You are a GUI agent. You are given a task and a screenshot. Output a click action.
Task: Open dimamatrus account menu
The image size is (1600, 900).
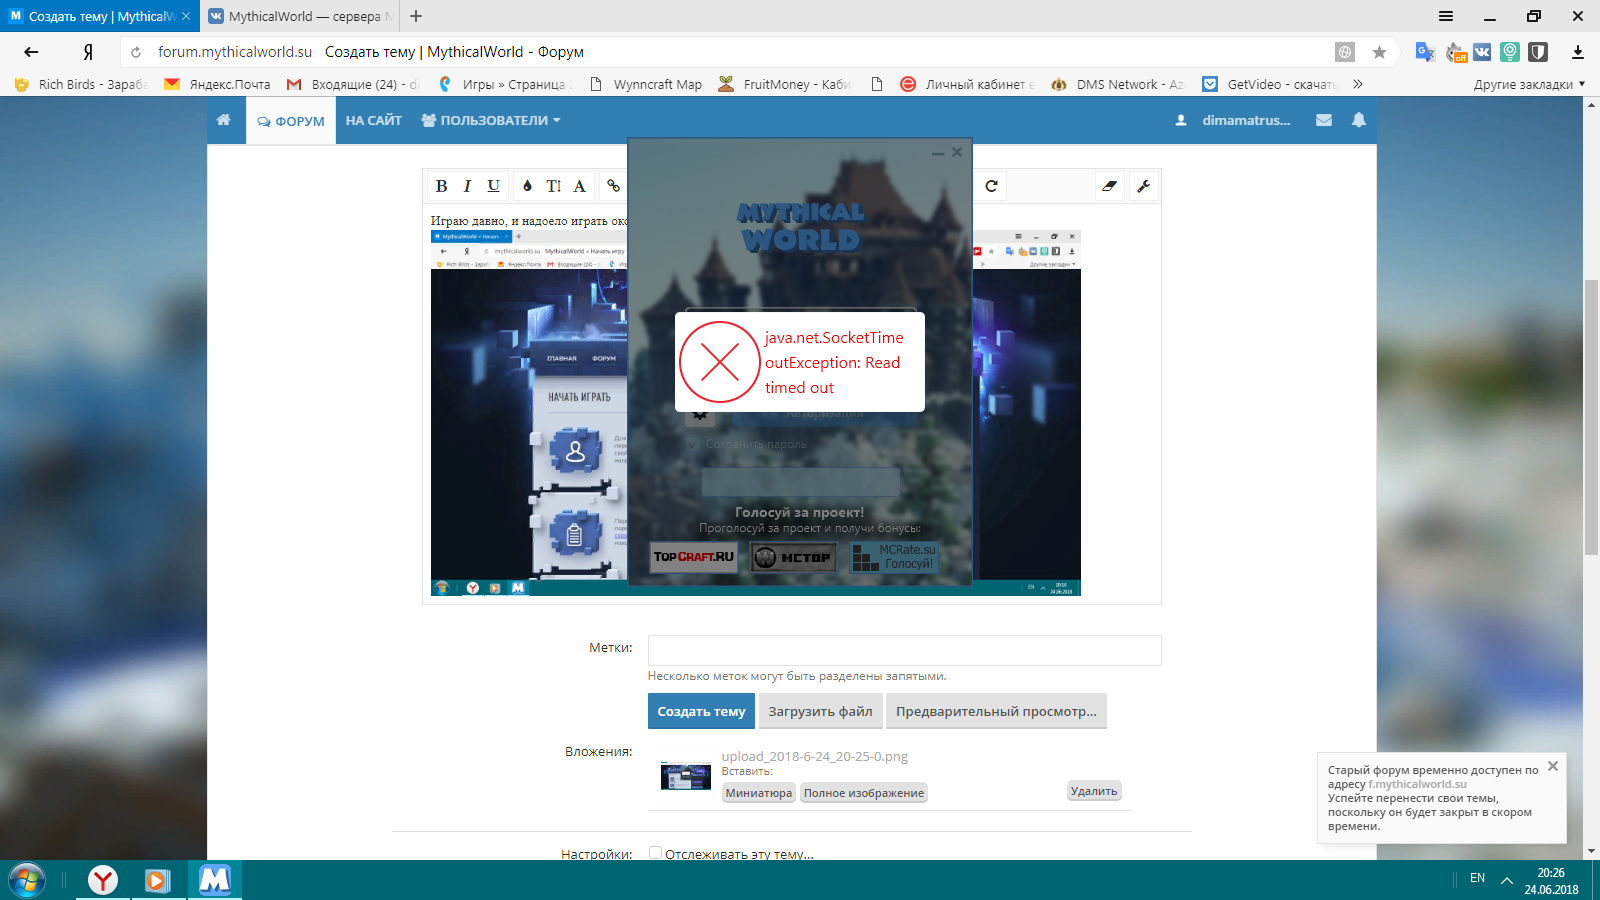pos(1234,120)
